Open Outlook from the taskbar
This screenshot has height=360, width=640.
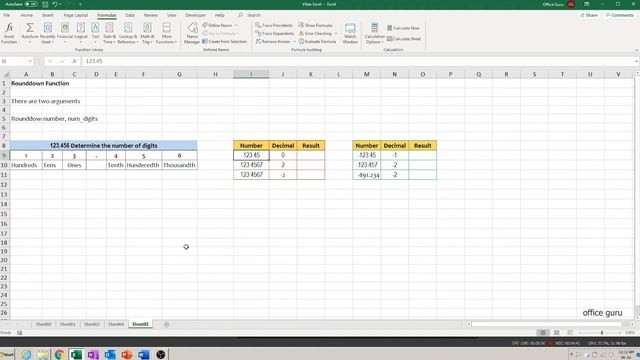(x=110, y=354)
